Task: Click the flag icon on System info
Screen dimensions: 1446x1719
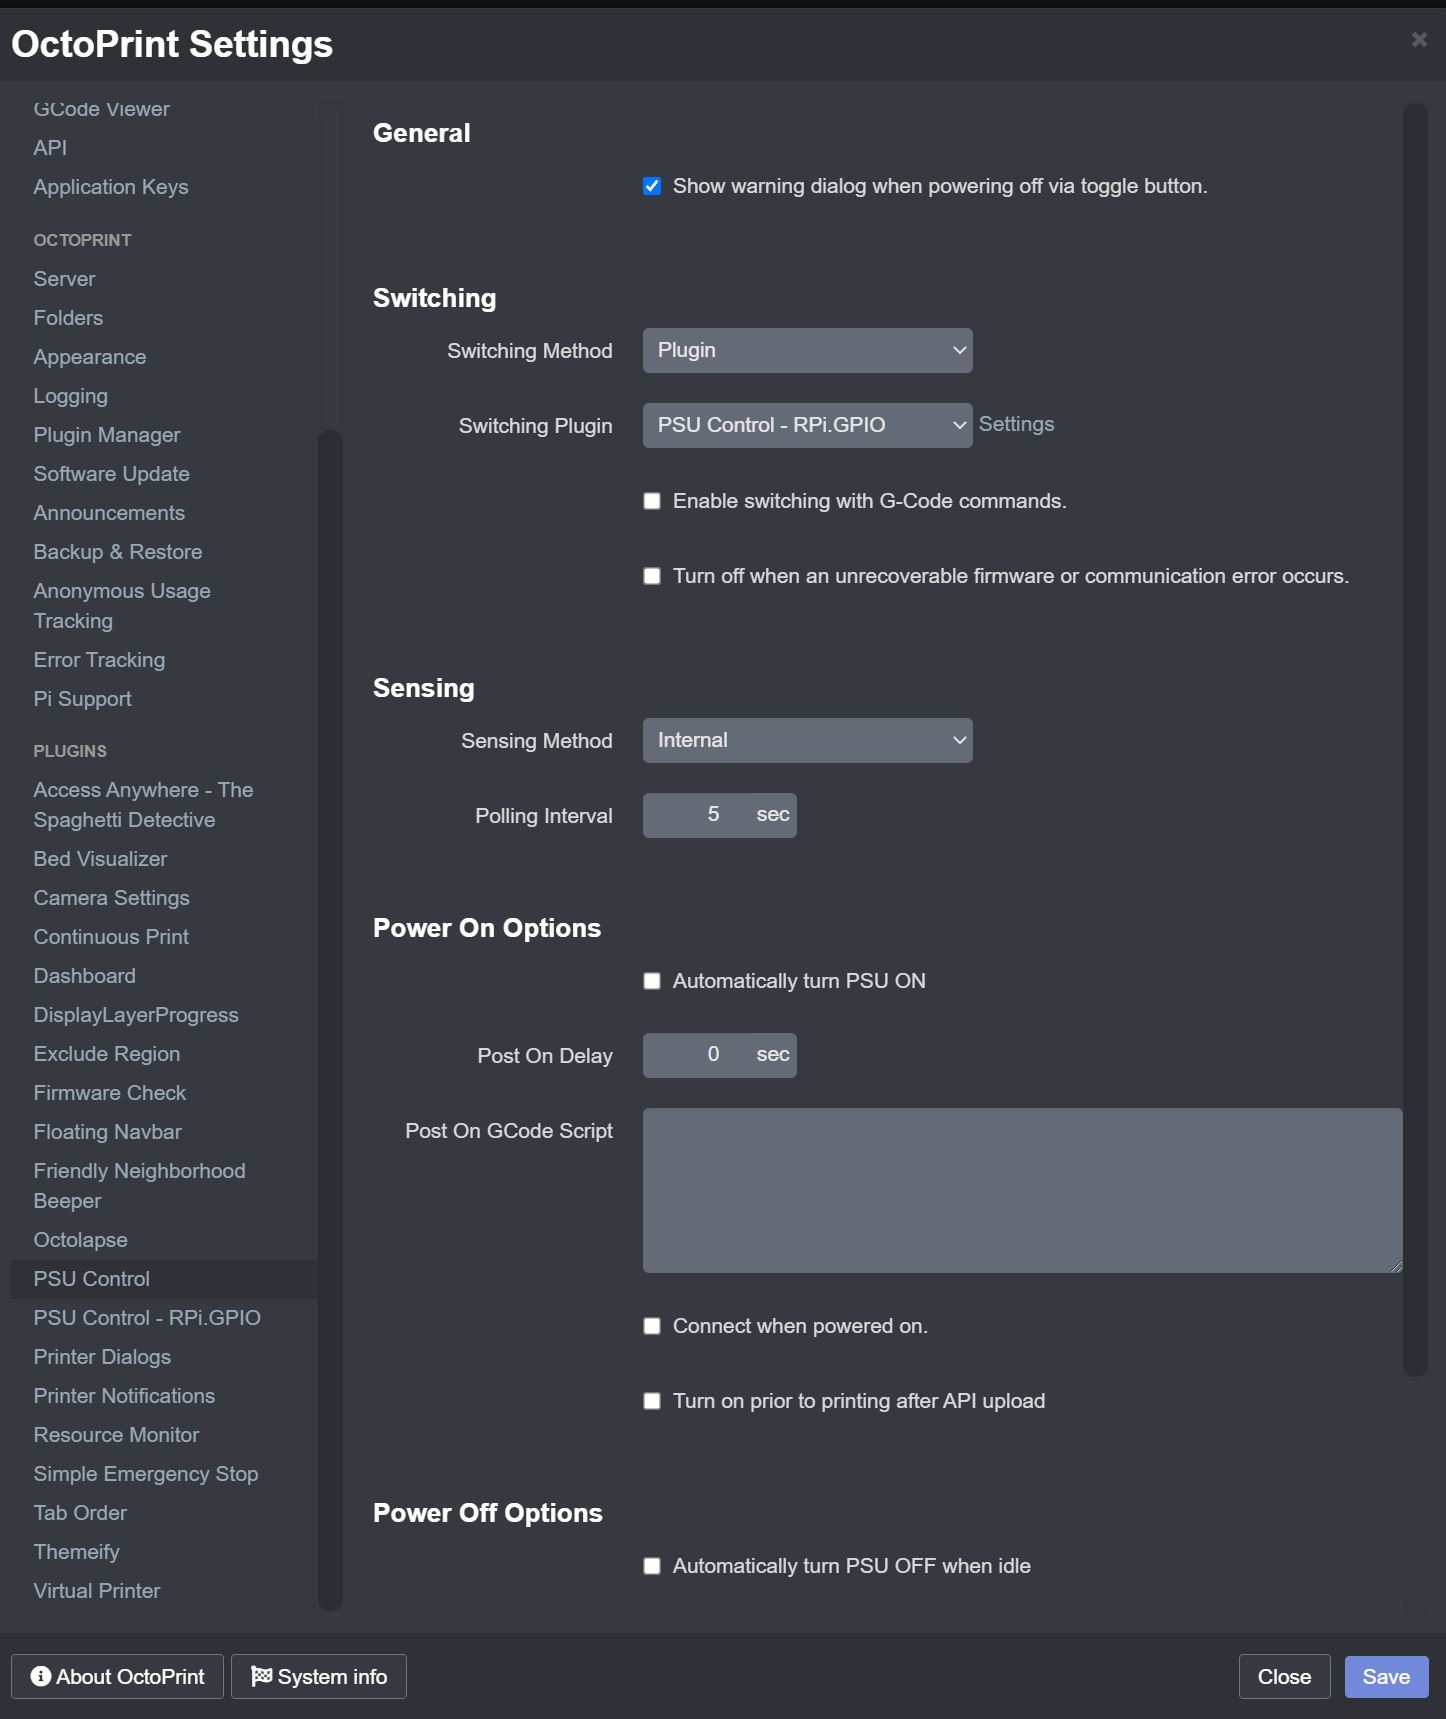Action: click(261, 1676)
